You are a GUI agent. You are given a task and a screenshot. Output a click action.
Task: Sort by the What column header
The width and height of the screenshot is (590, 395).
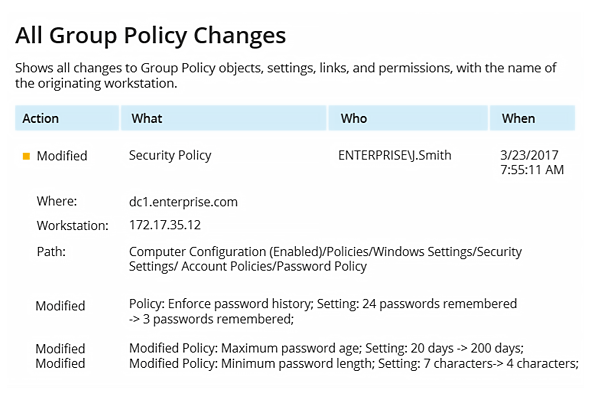click(x=224, y=118)
